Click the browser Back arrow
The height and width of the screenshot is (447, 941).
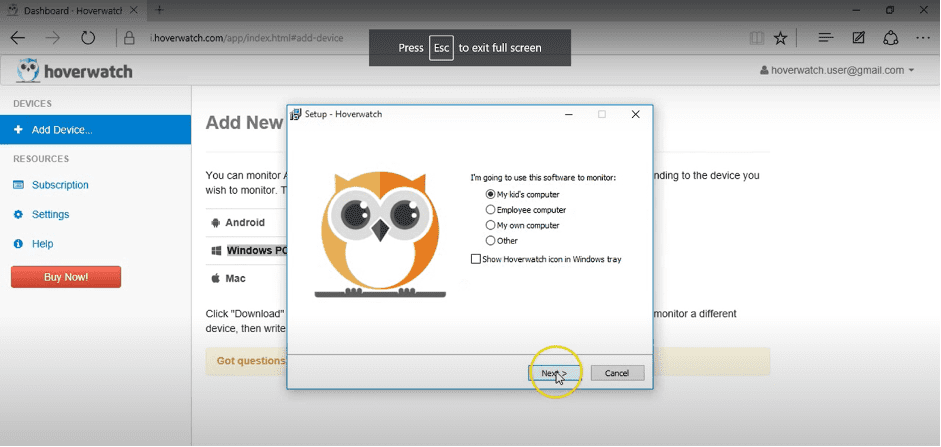click(18, 38)
